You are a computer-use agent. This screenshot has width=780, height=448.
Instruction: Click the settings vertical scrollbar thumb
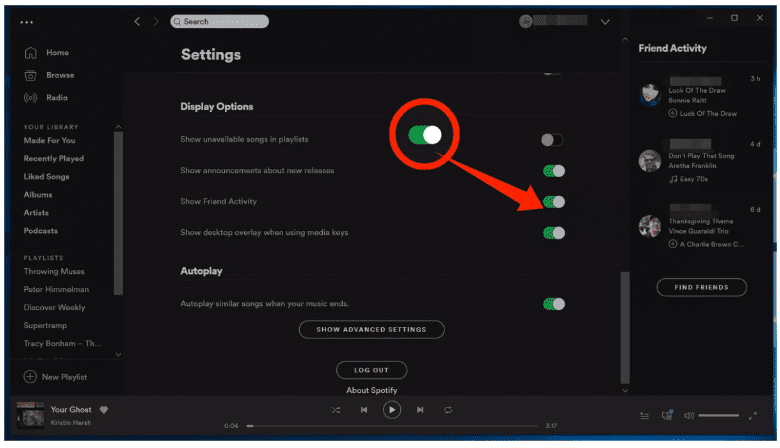(x=625, y=328)
